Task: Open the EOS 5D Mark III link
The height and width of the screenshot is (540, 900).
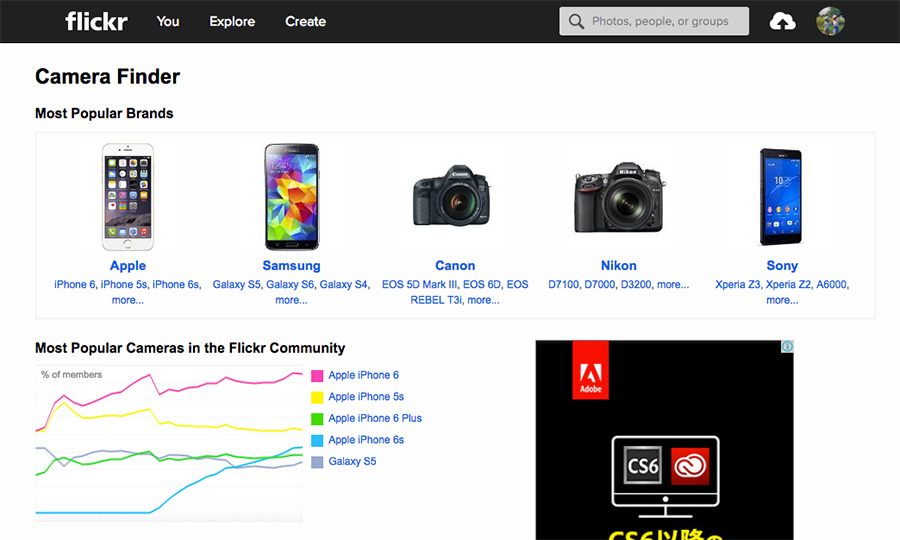Action: (x=420, y=285)
